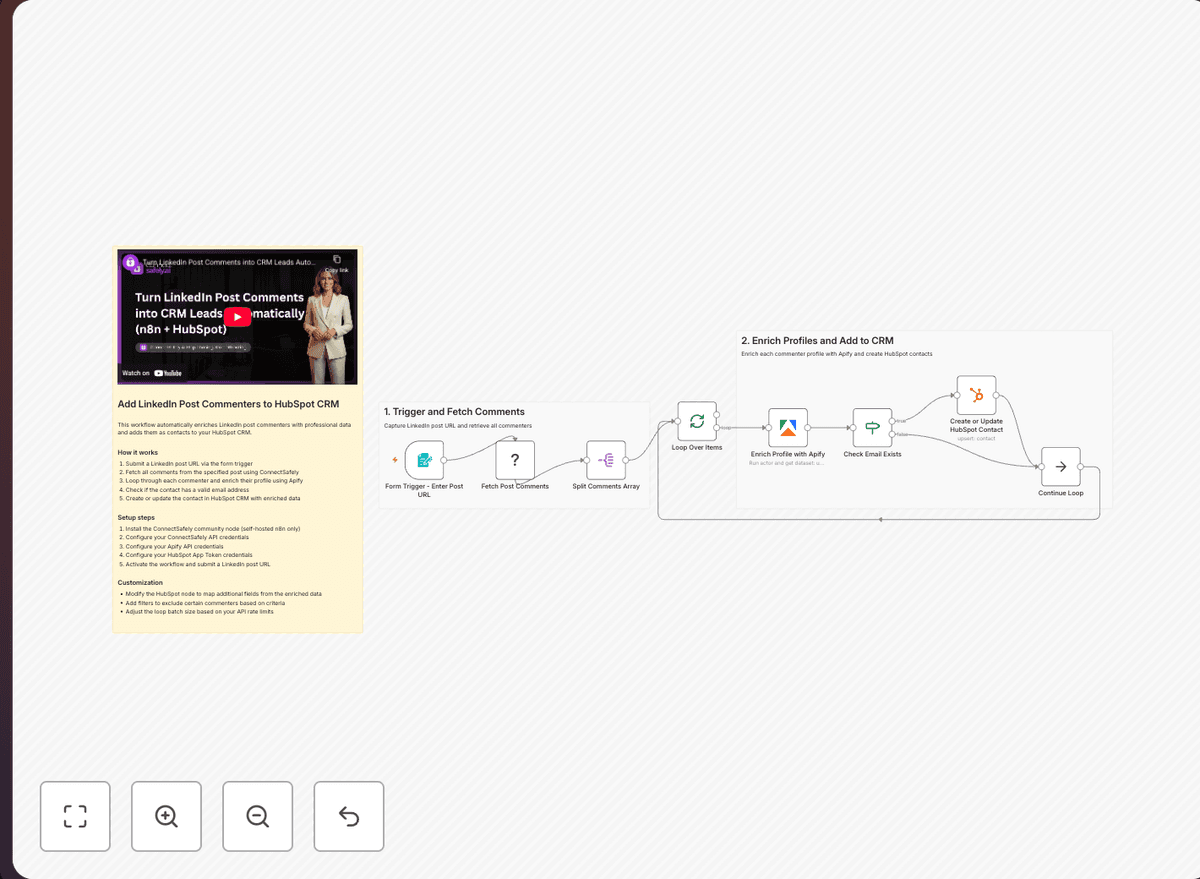Click the true output port of Check Email Exists
The width and height of the screenshot is (1200, 879).
pyautogui.click(x=894, y=420)
